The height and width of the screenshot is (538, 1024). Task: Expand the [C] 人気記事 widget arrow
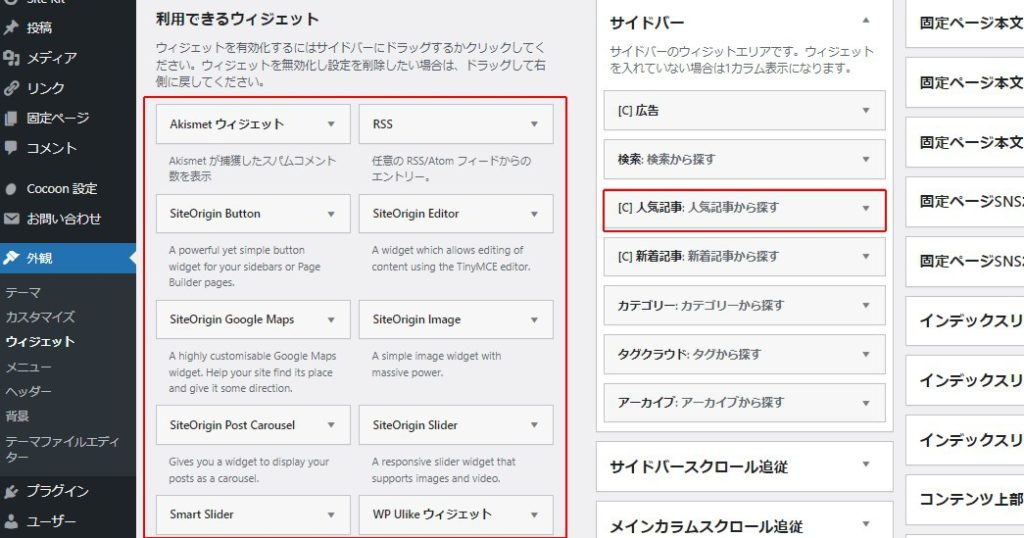(866, 208)
